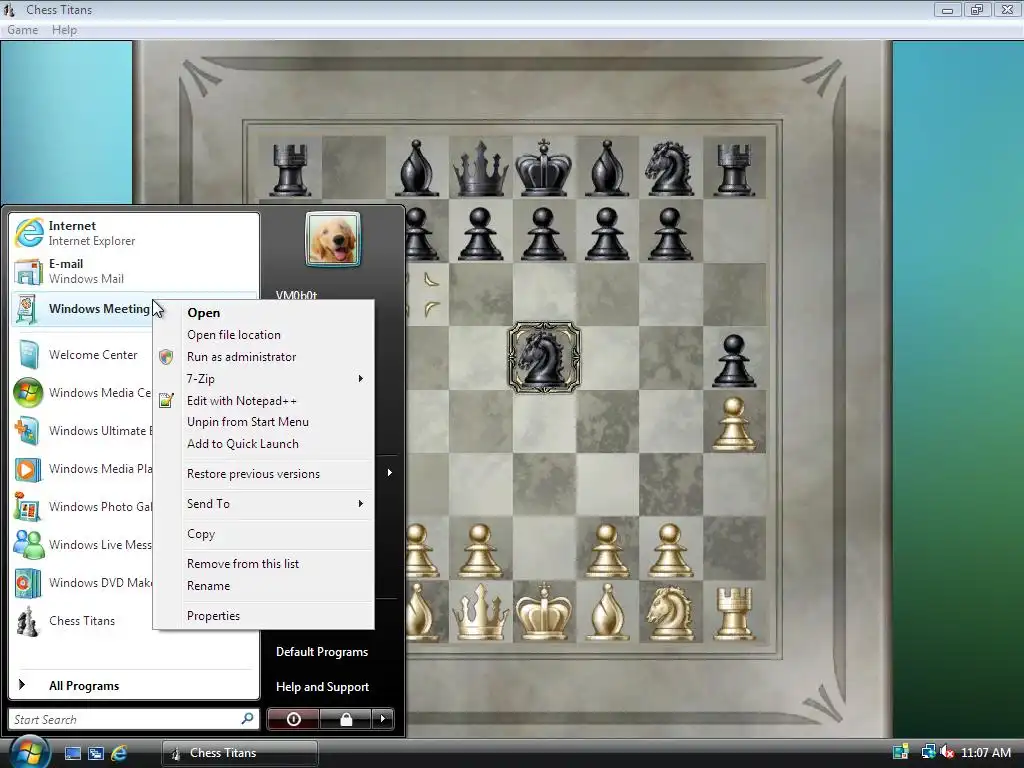The width and height of the screenshot is (1024, 768).
Task: Choose Copy in context menu
Action: 264,534
